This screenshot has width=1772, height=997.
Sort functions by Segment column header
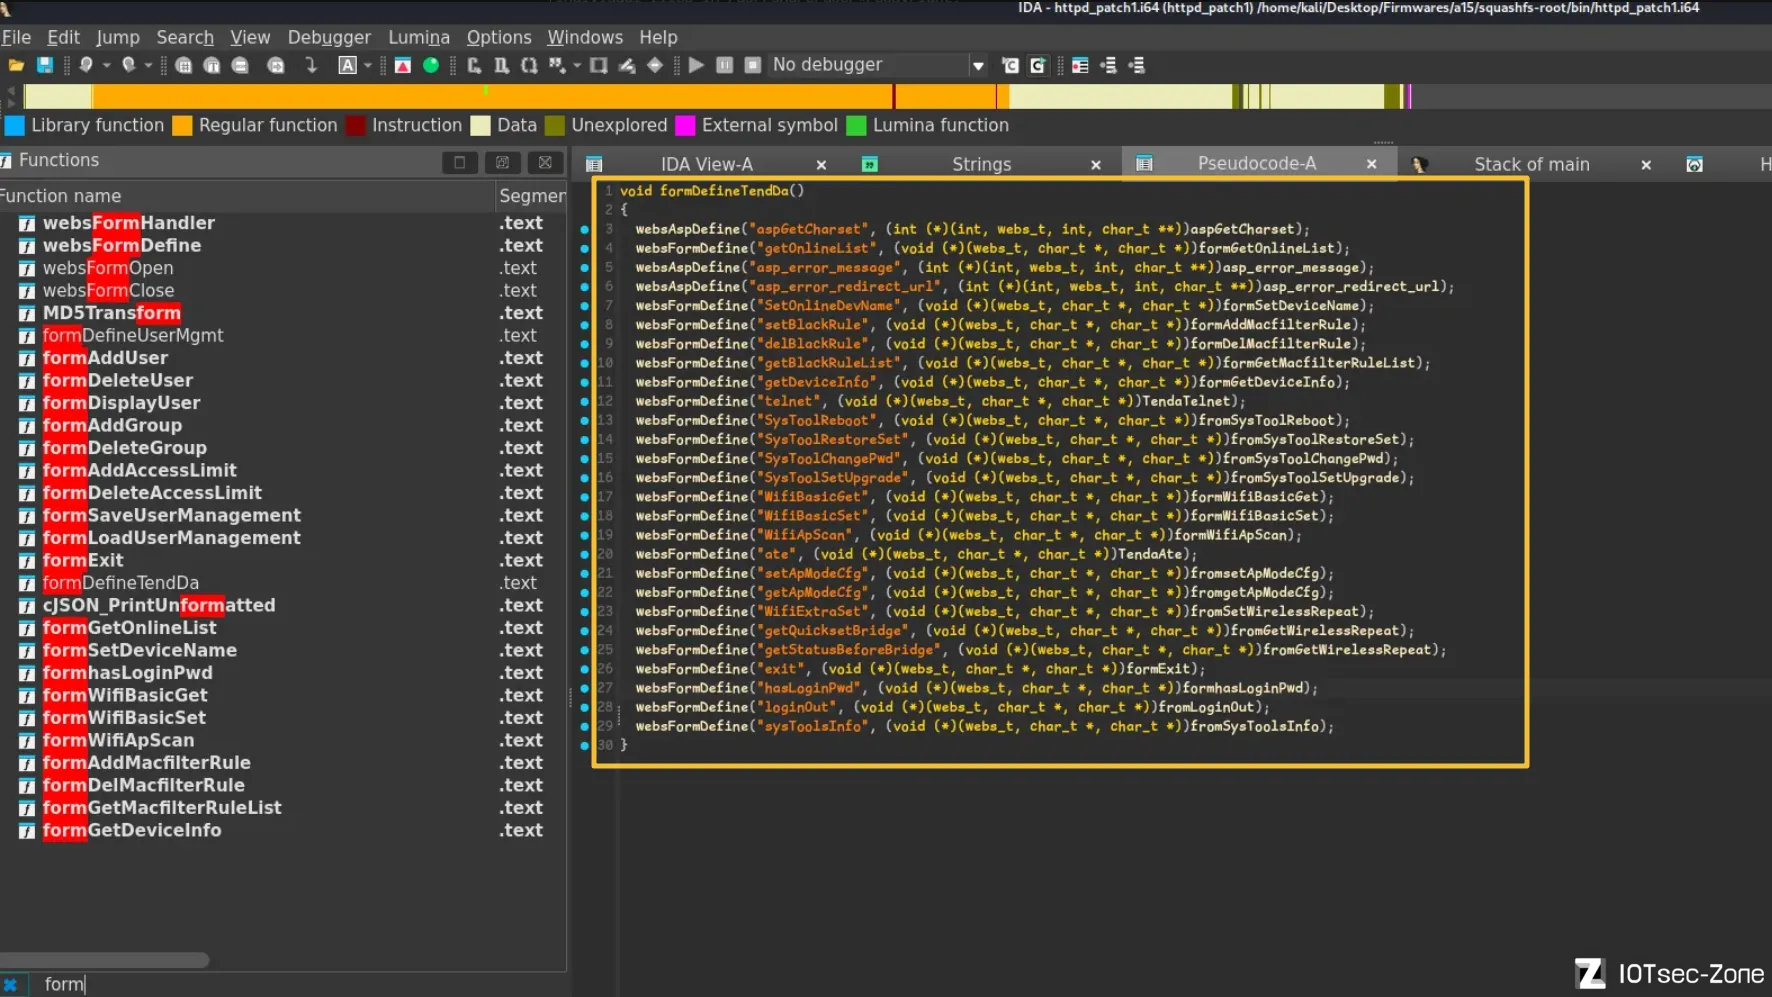(x=532, y=196)
